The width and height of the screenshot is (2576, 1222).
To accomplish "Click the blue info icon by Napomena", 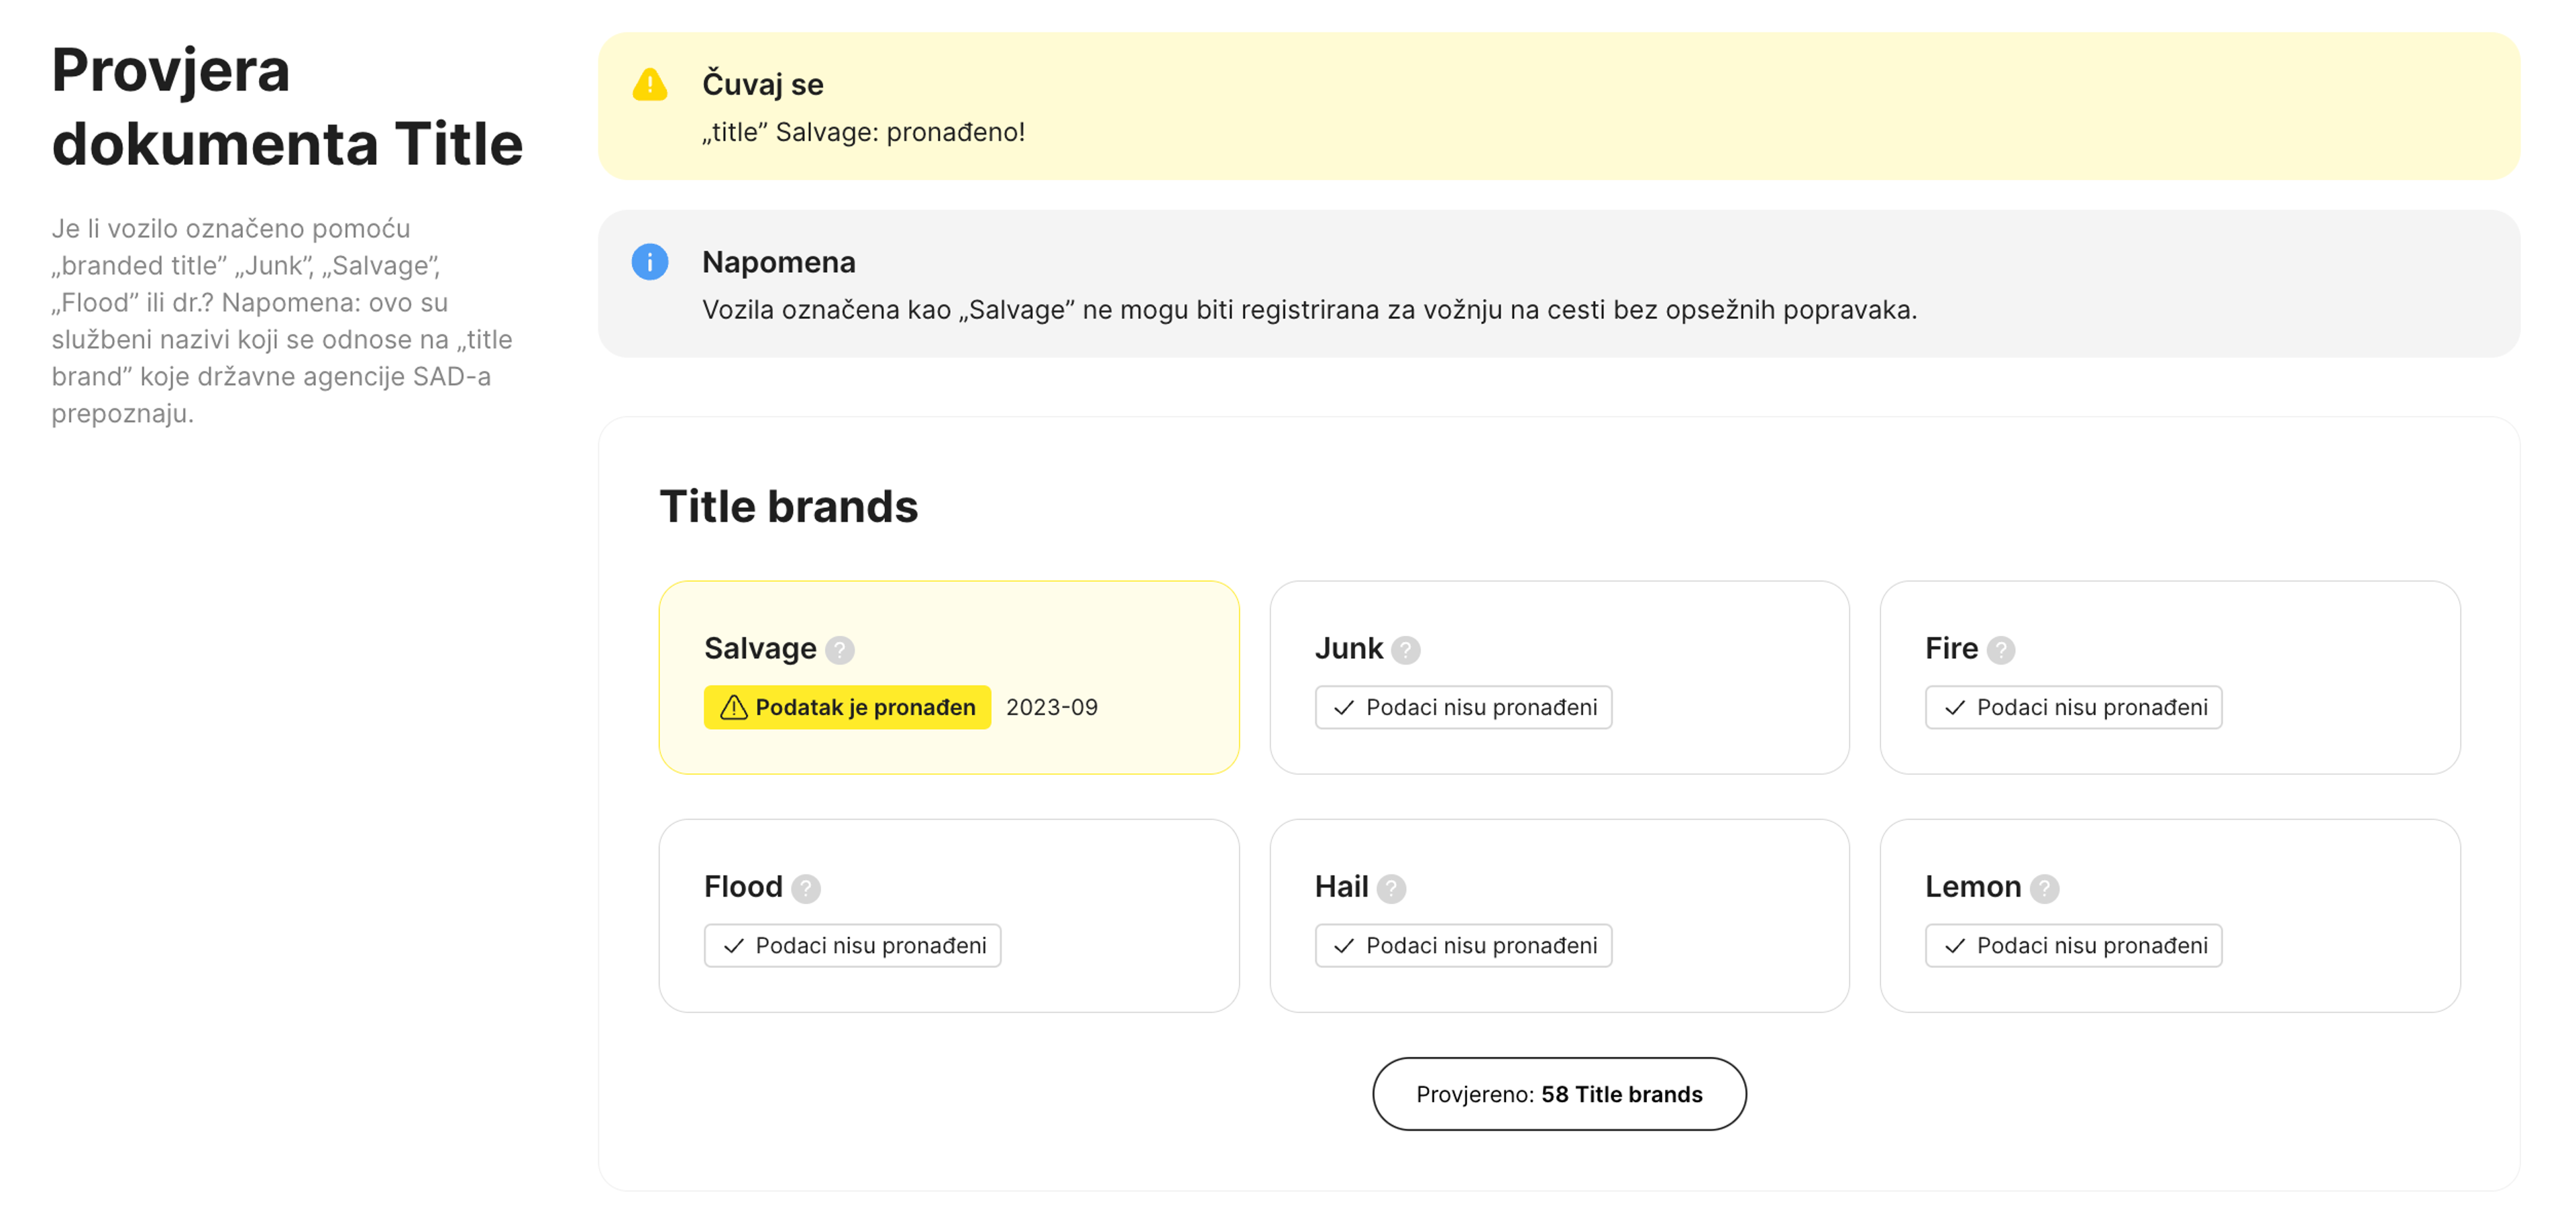I will coord(650,262).
